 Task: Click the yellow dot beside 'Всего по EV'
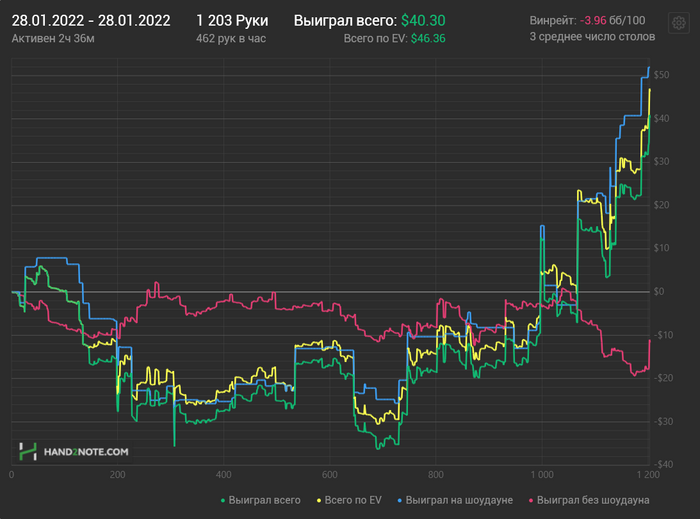click(x=319, y=501)
